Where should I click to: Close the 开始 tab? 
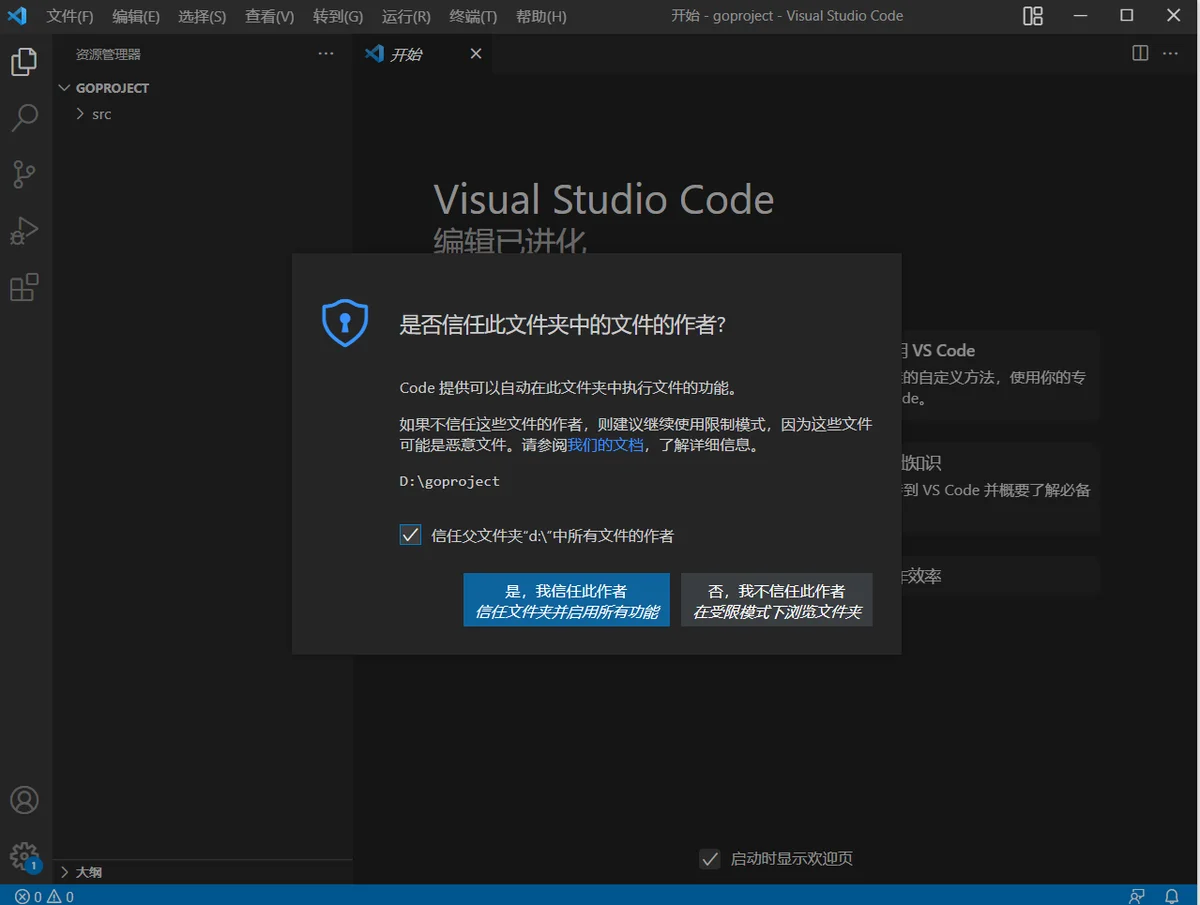tap(476, 54)
